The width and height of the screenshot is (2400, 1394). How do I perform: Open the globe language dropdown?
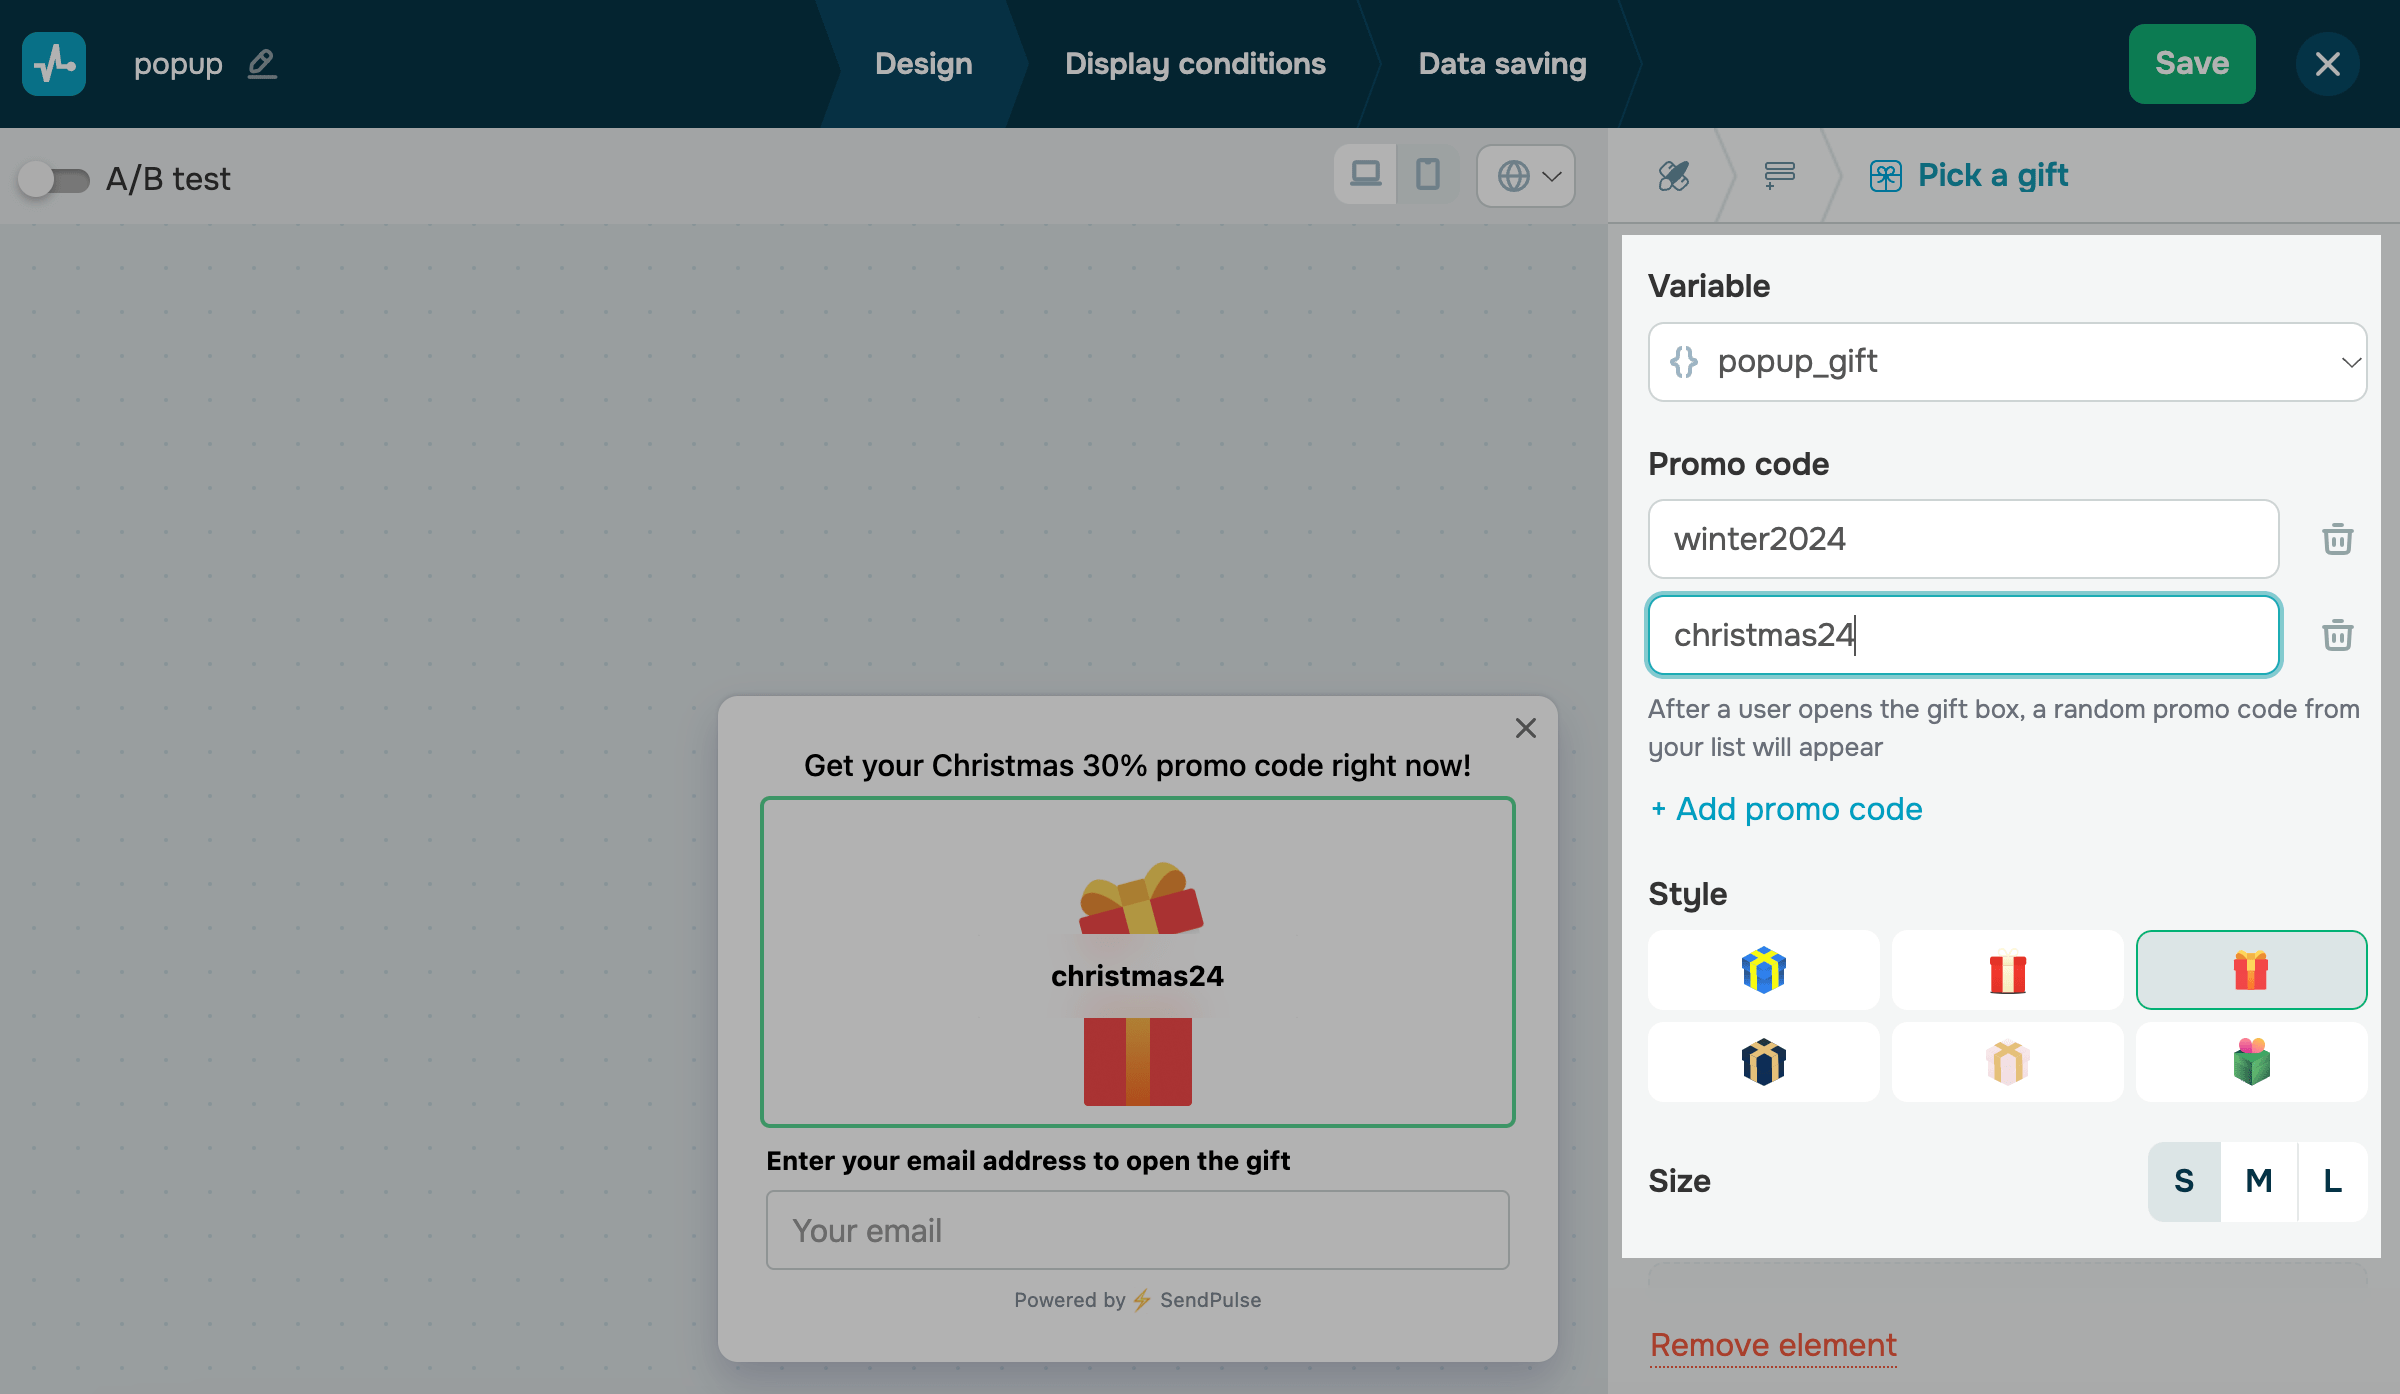coord(1526,176)
